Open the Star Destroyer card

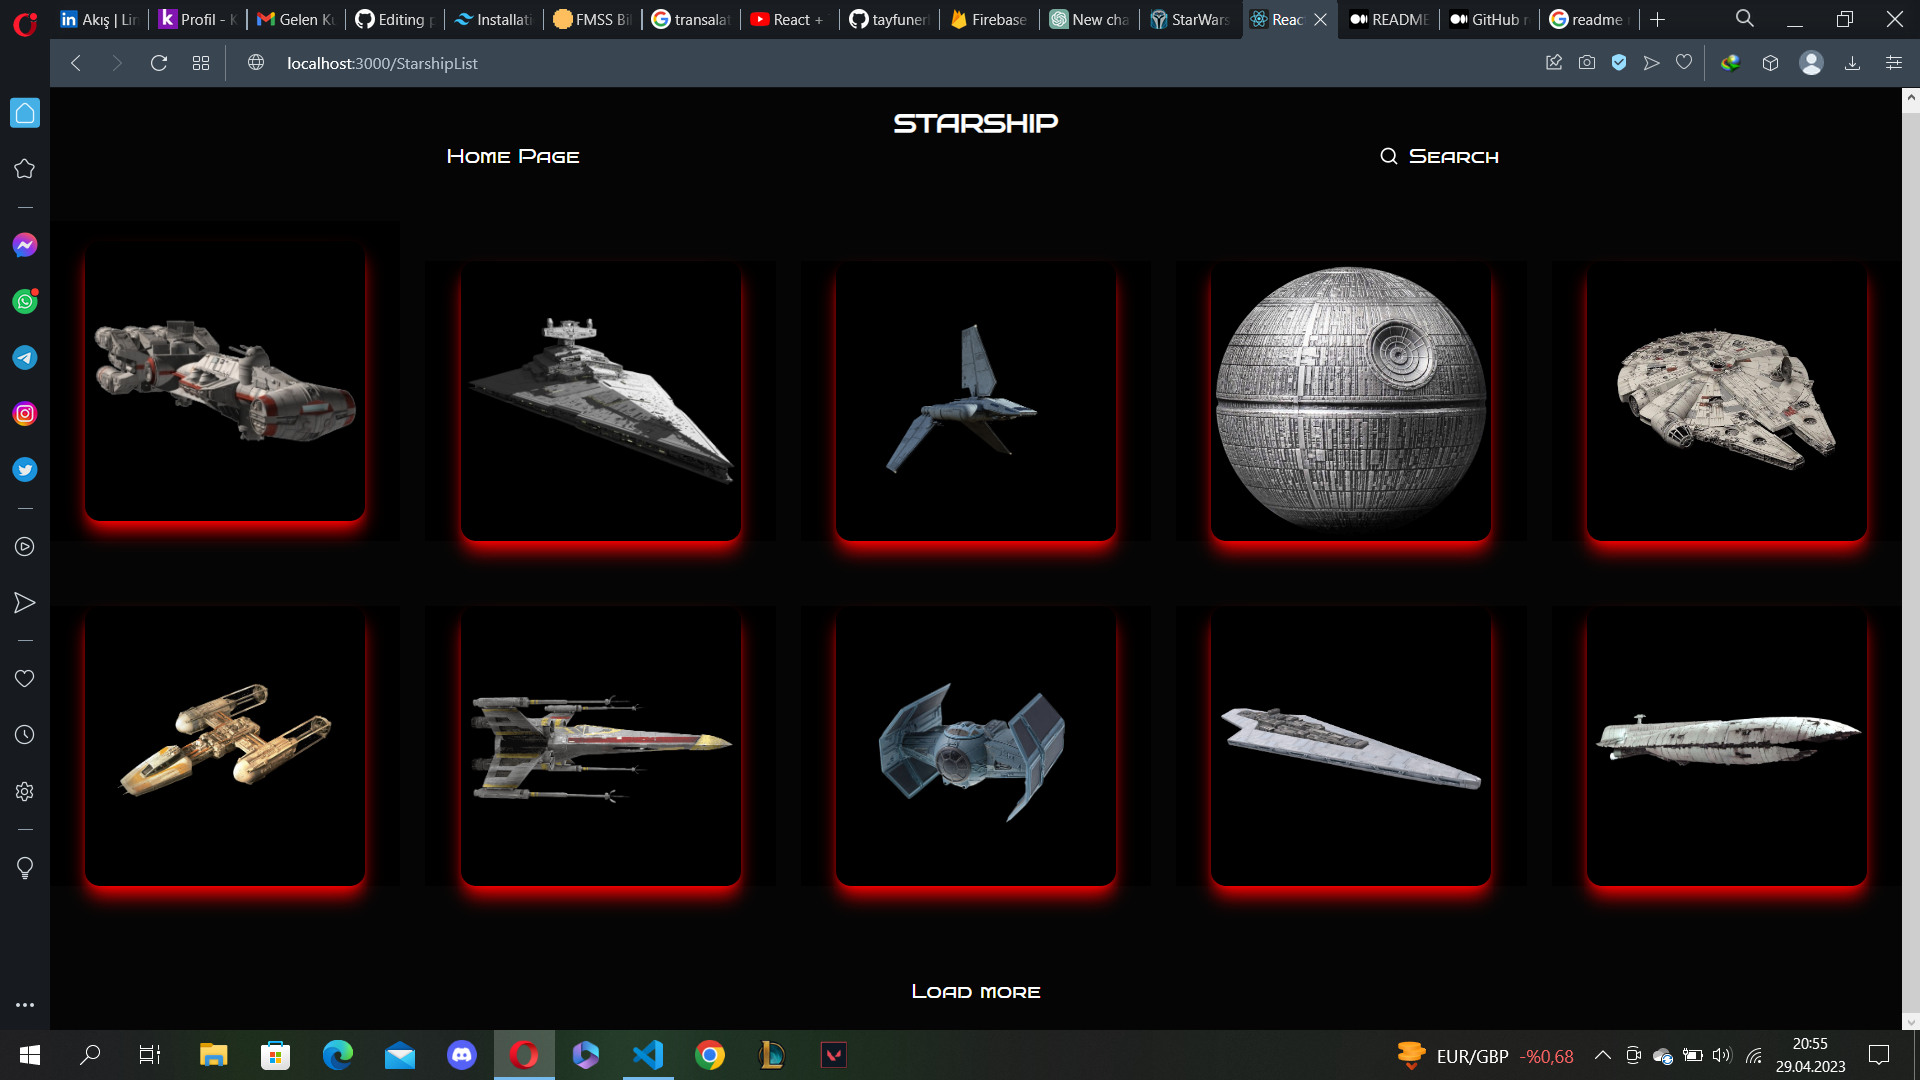[601, 400]
